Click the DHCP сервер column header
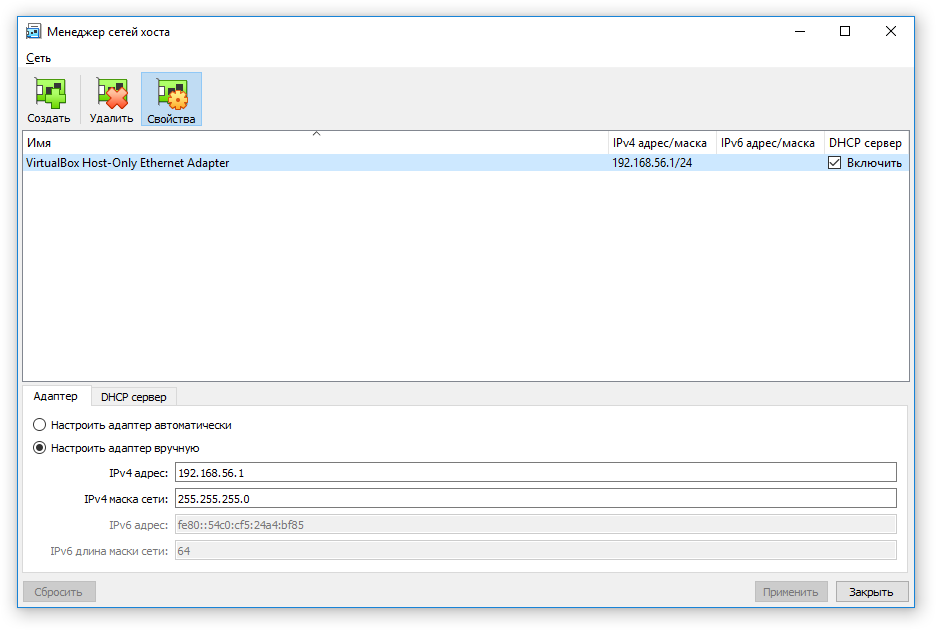936x630 pixels. (x=866, y=143)
